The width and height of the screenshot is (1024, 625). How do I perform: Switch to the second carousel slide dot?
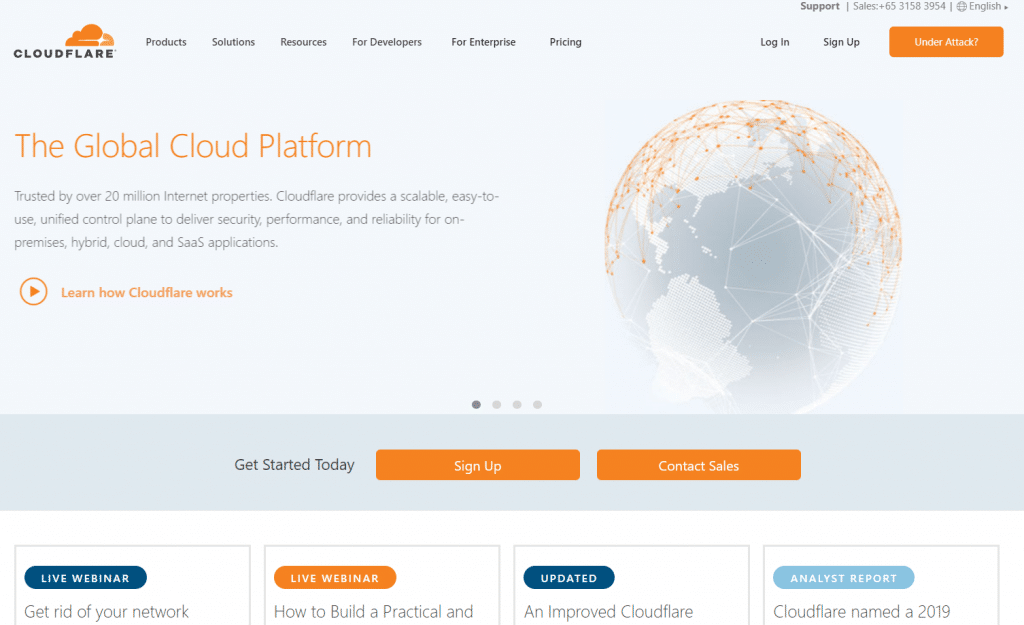click(496, 405)
